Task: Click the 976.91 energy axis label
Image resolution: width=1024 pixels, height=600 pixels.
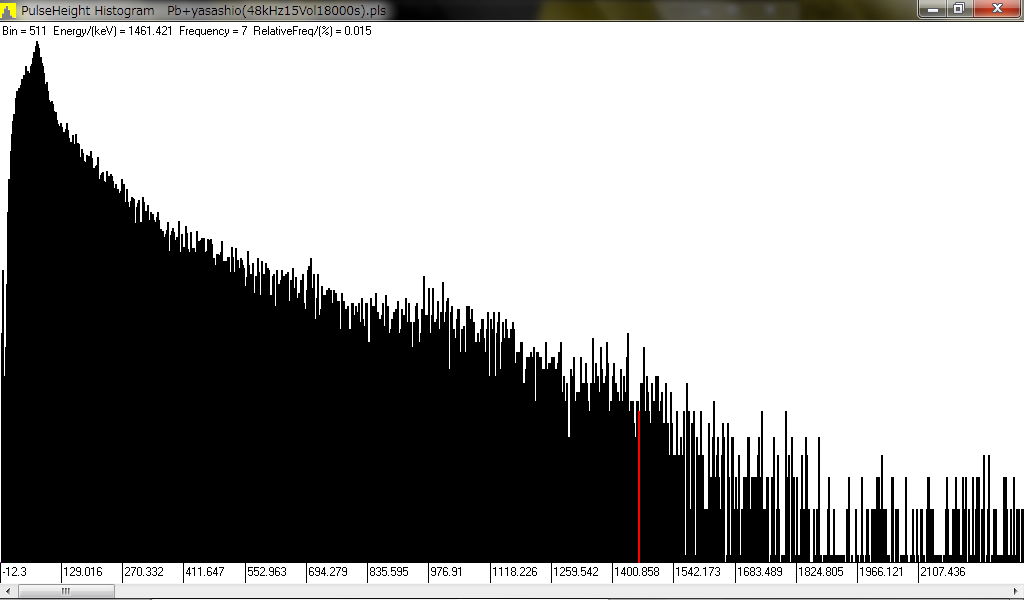Action: point(452,572)
